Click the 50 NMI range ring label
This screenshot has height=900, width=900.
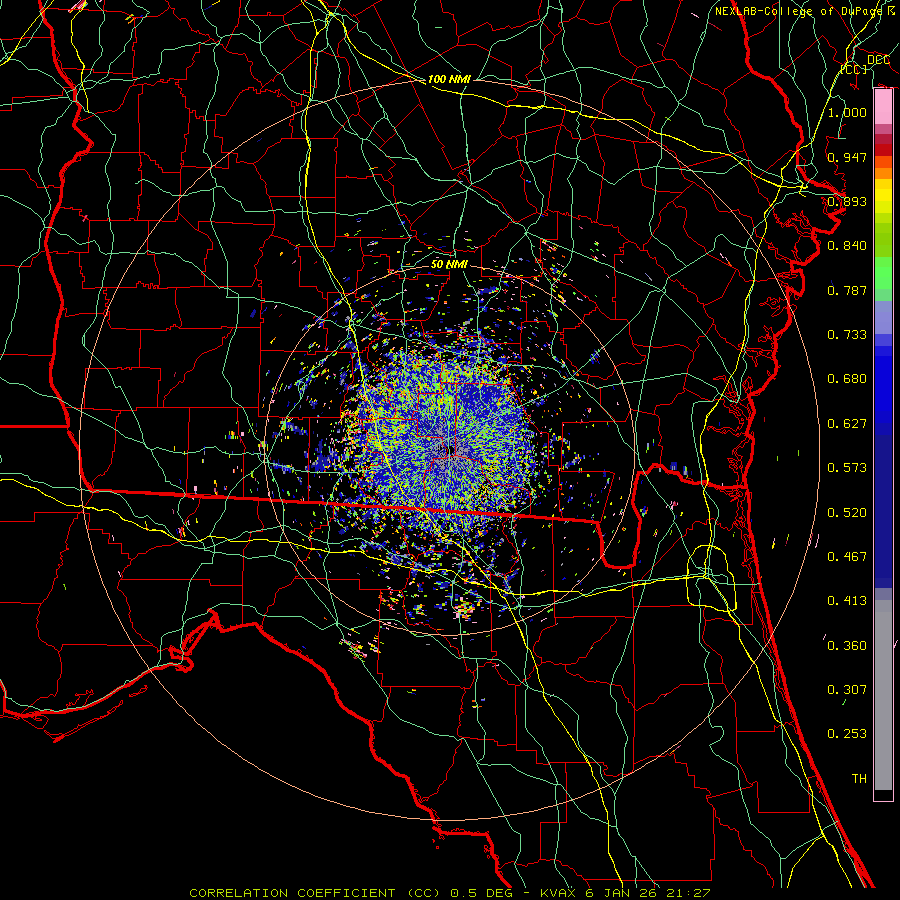click(x=449, y=264)
